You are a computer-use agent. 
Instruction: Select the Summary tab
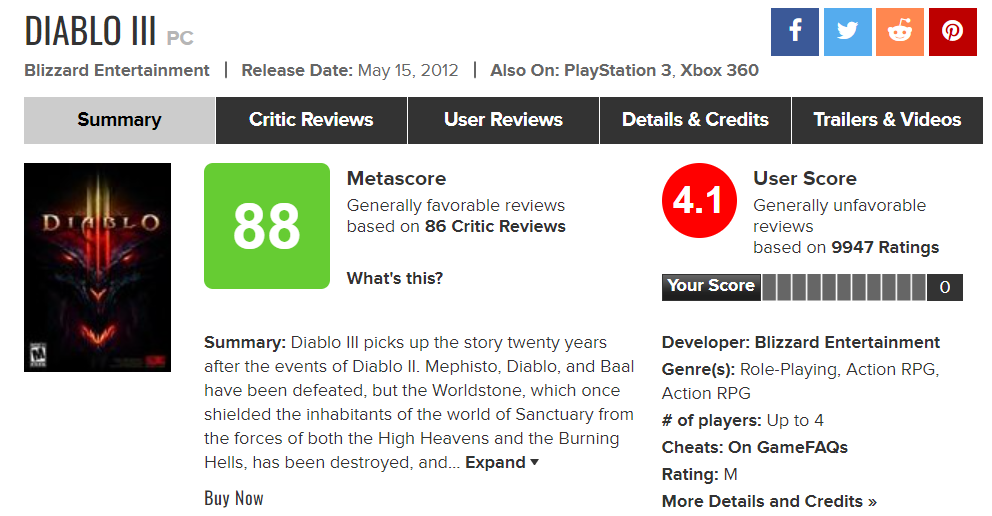(119, 120)
